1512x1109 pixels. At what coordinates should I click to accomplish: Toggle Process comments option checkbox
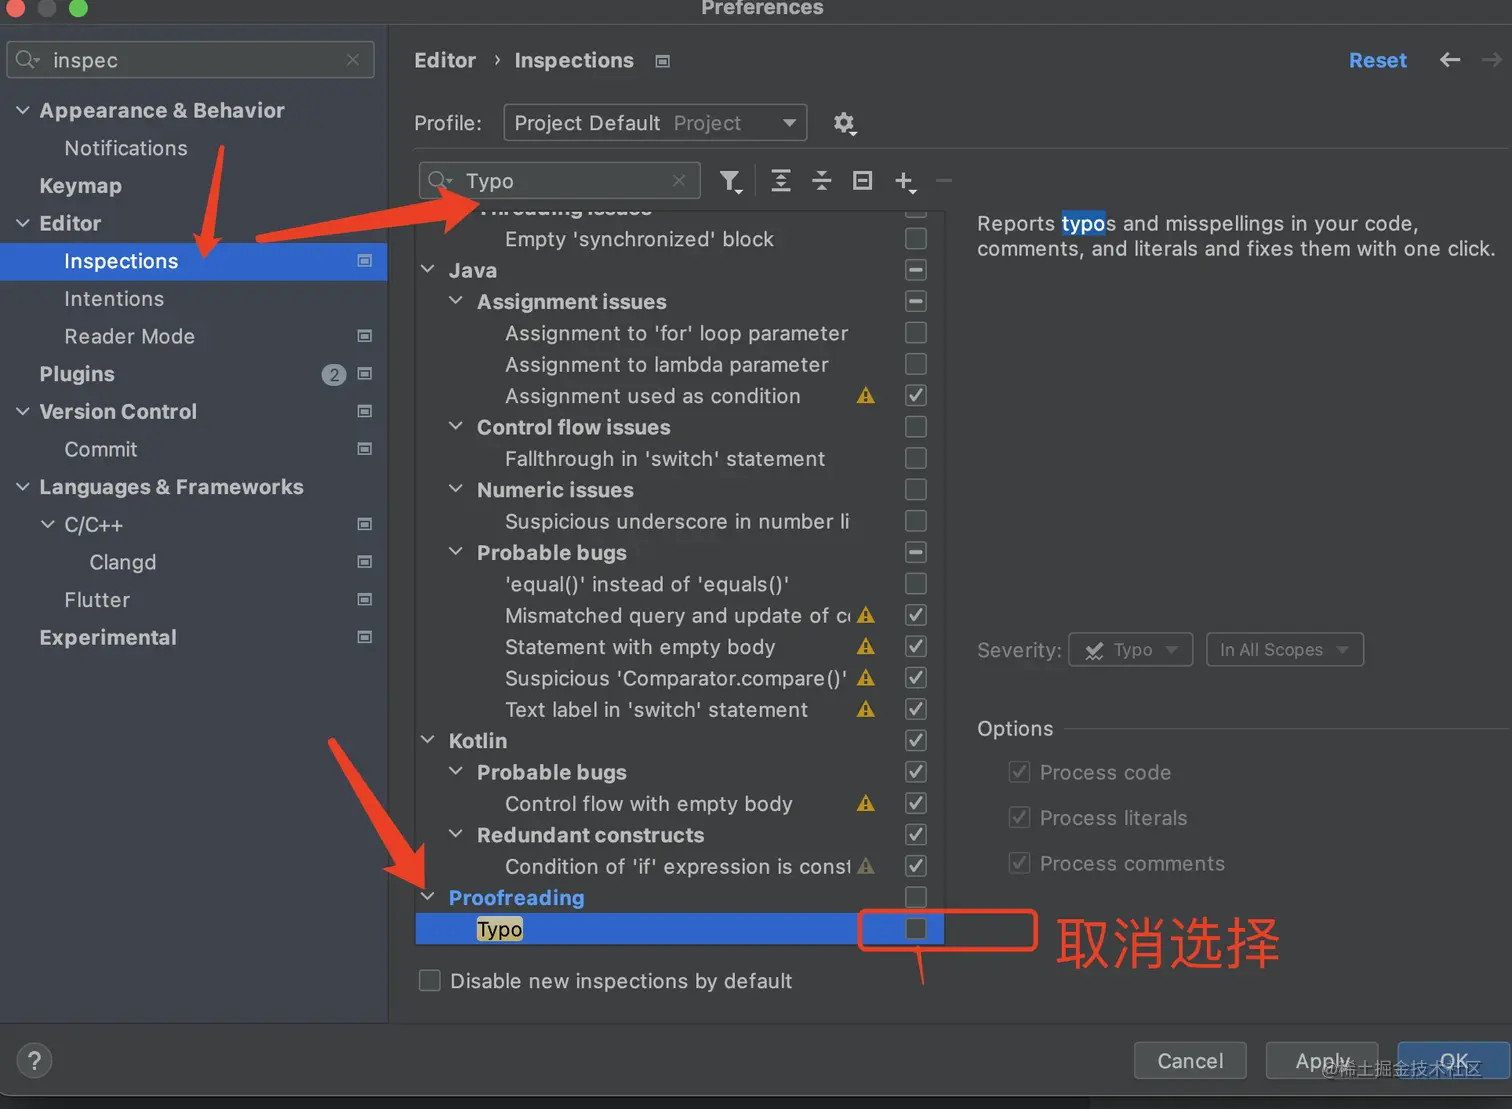[x=1019, y=863]
